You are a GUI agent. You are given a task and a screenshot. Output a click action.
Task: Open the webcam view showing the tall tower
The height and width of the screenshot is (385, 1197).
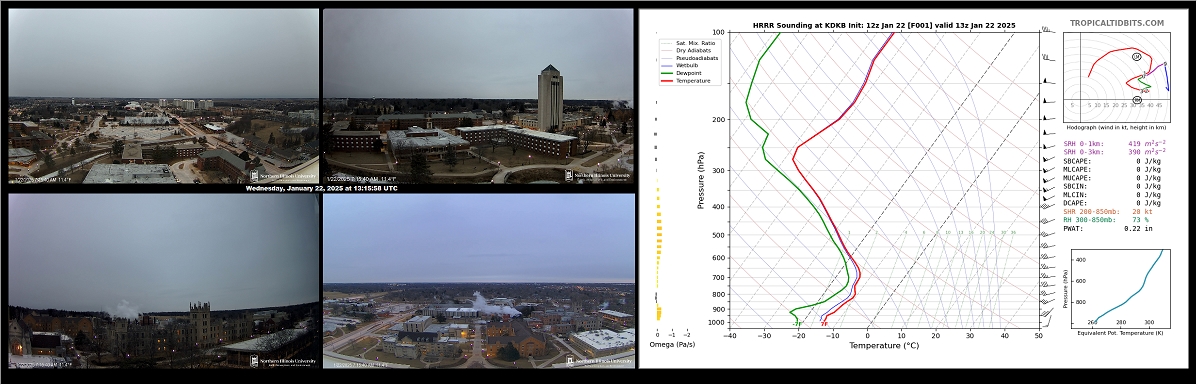[478, 96]
